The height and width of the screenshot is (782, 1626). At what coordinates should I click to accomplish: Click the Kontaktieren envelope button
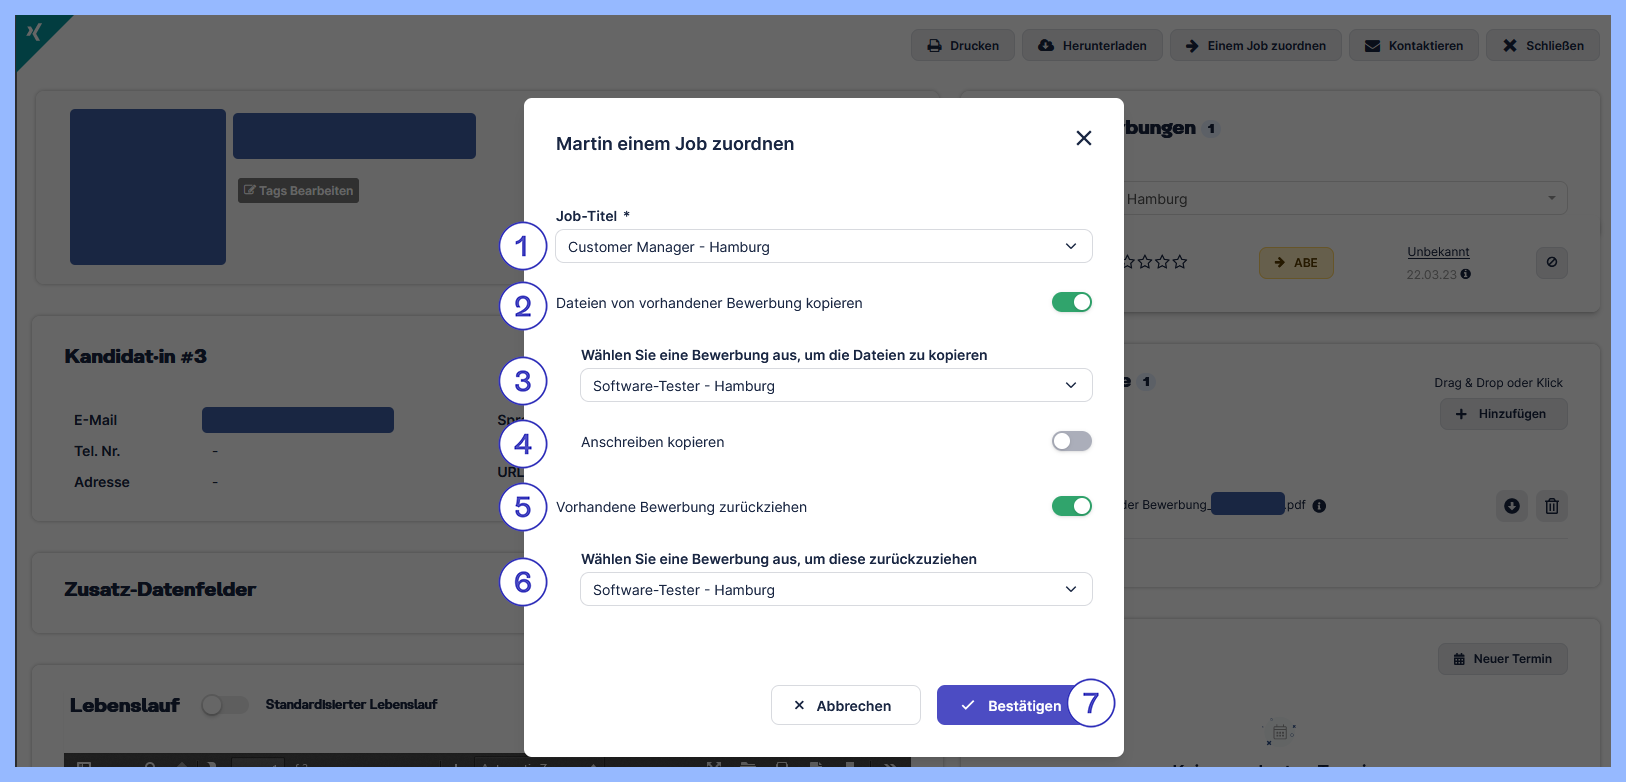click(x=1413, y=46)
